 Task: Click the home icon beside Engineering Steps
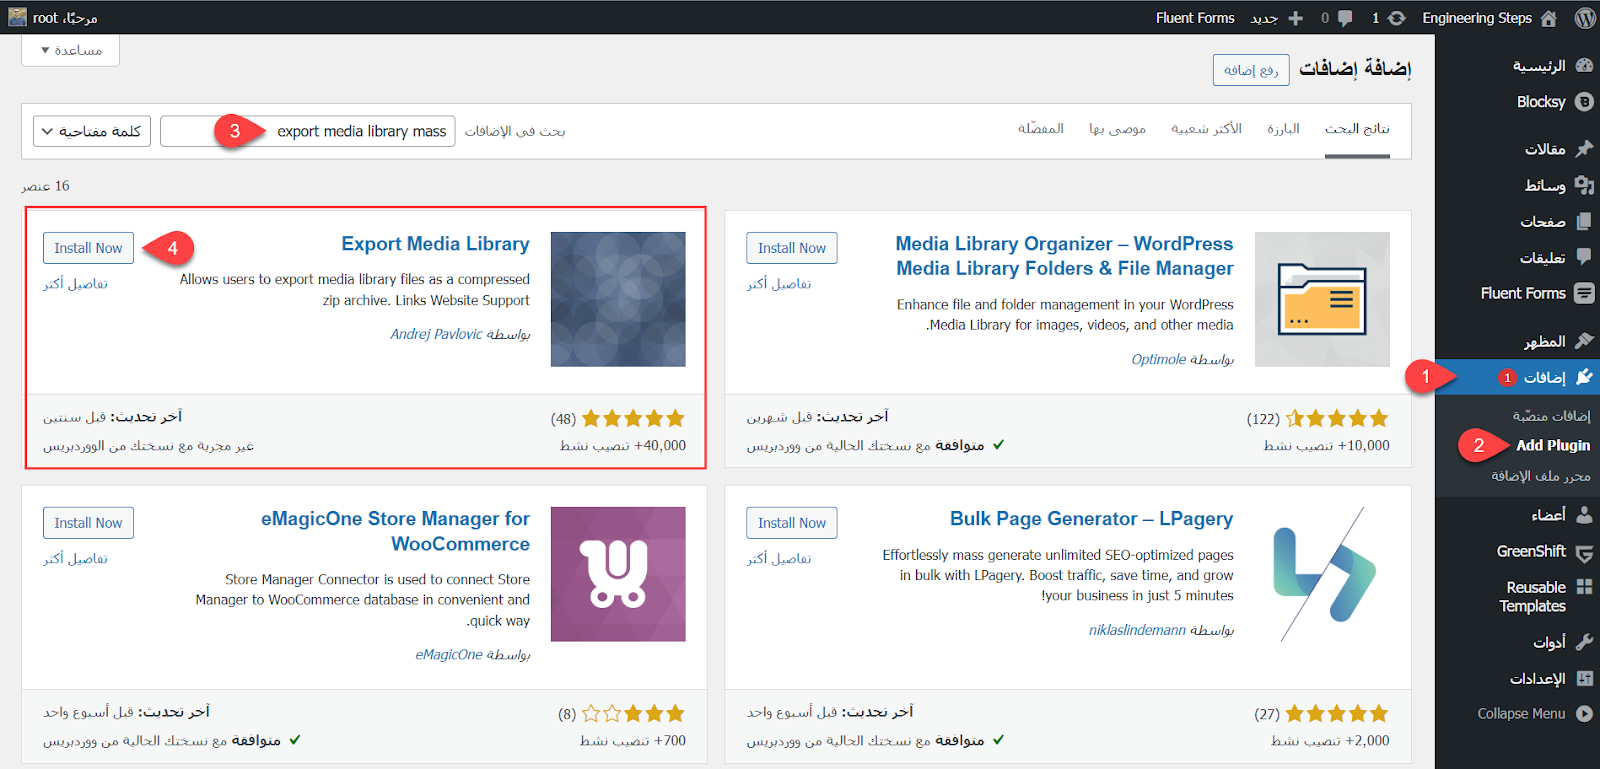[1549, 18]
